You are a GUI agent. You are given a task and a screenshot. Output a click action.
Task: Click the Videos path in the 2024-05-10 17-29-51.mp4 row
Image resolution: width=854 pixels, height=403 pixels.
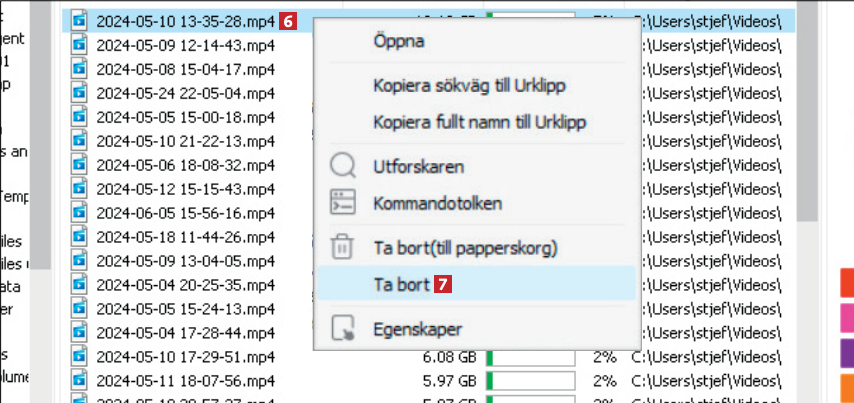point(706,357)
